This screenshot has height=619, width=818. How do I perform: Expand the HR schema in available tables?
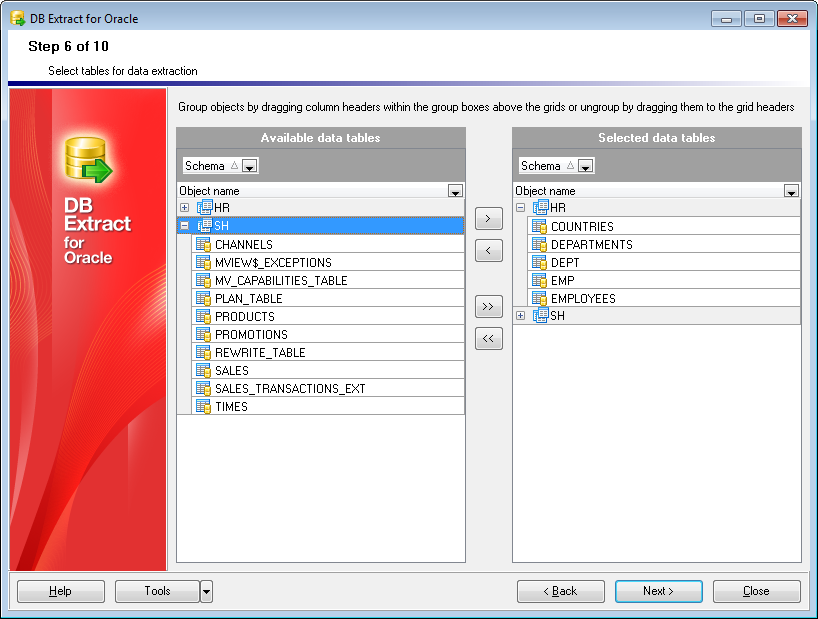tap(185, 208)
